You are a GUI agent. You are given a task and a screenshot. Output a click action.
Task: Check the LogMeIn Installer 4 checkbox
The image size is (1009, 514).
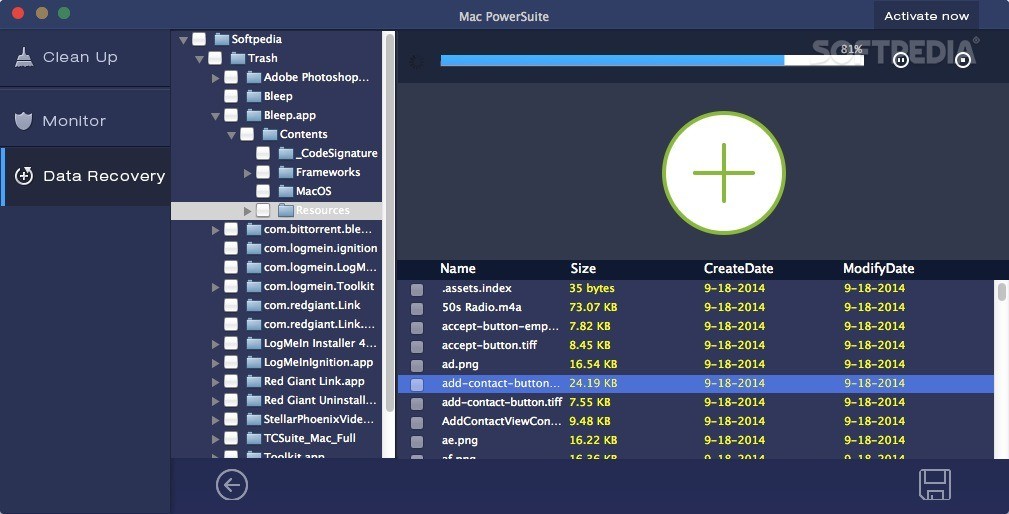(x=231, y=343)
